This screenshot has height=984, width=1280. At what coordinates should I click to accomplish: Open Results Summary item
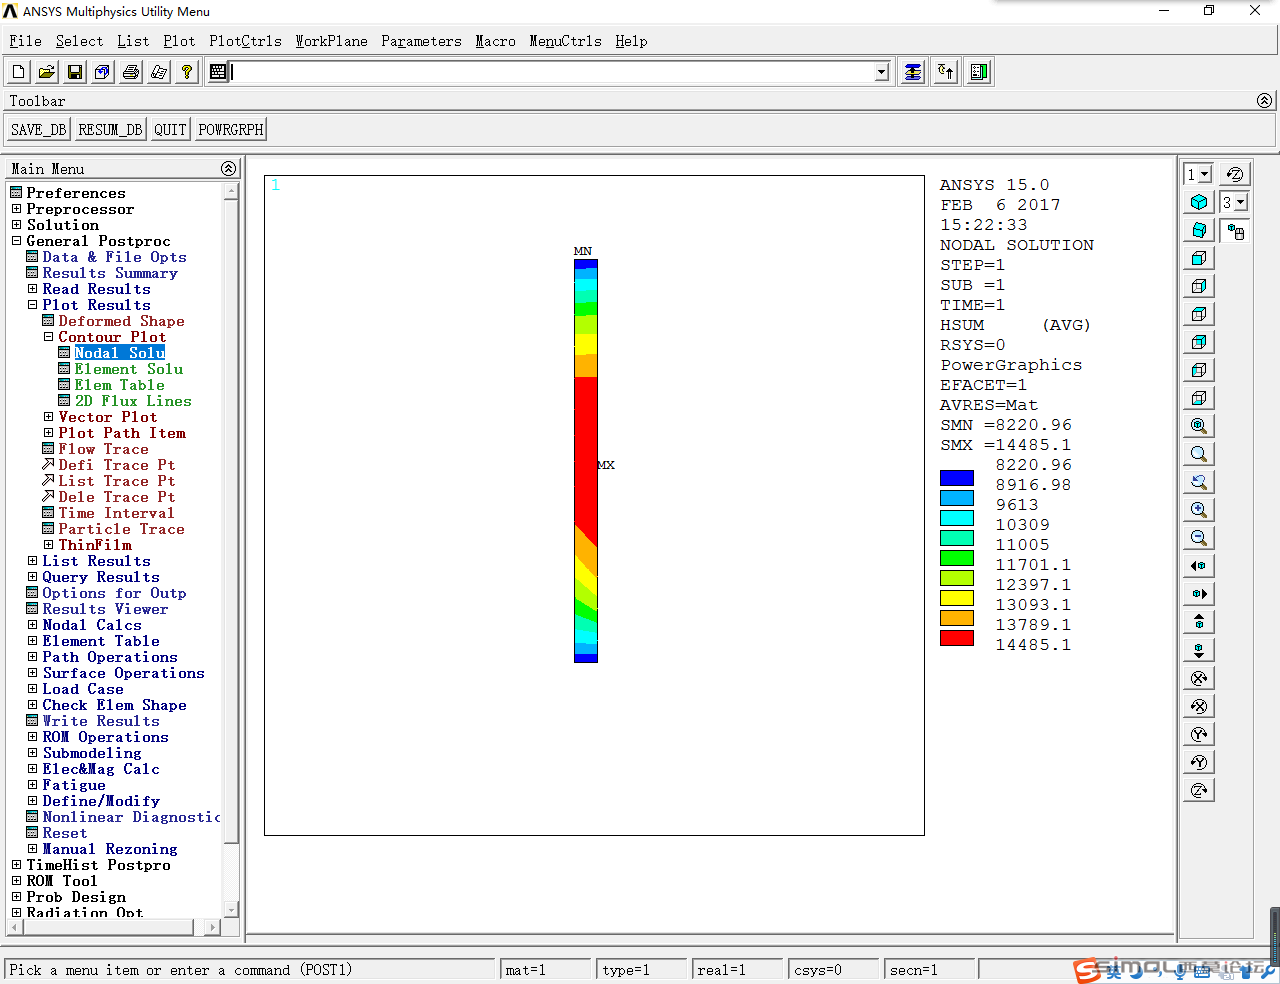click(110, 273)
